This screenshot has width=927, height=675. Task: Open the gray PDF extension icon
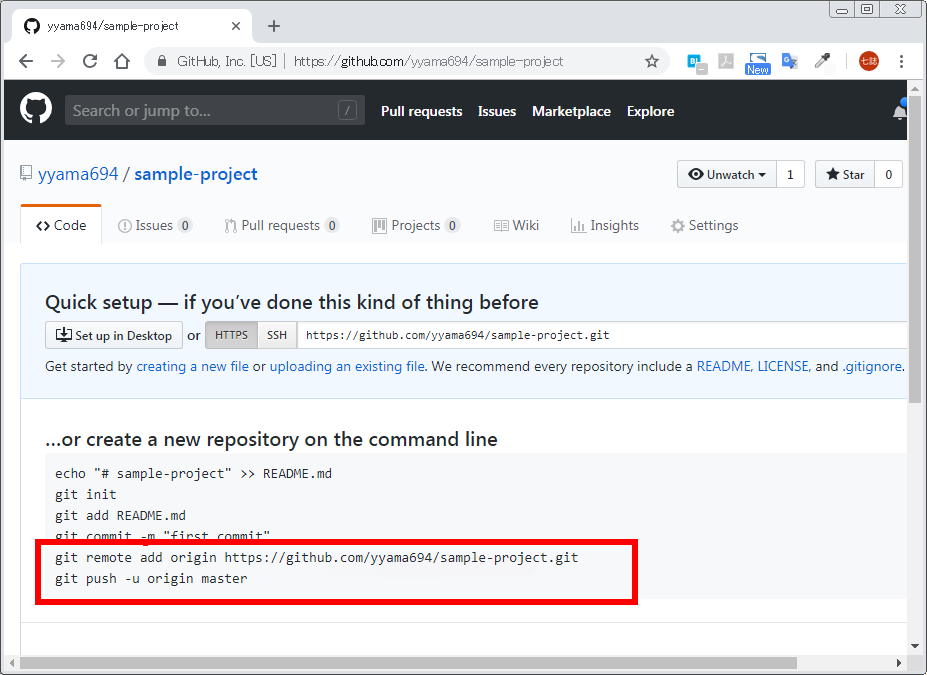click(725, 61)
